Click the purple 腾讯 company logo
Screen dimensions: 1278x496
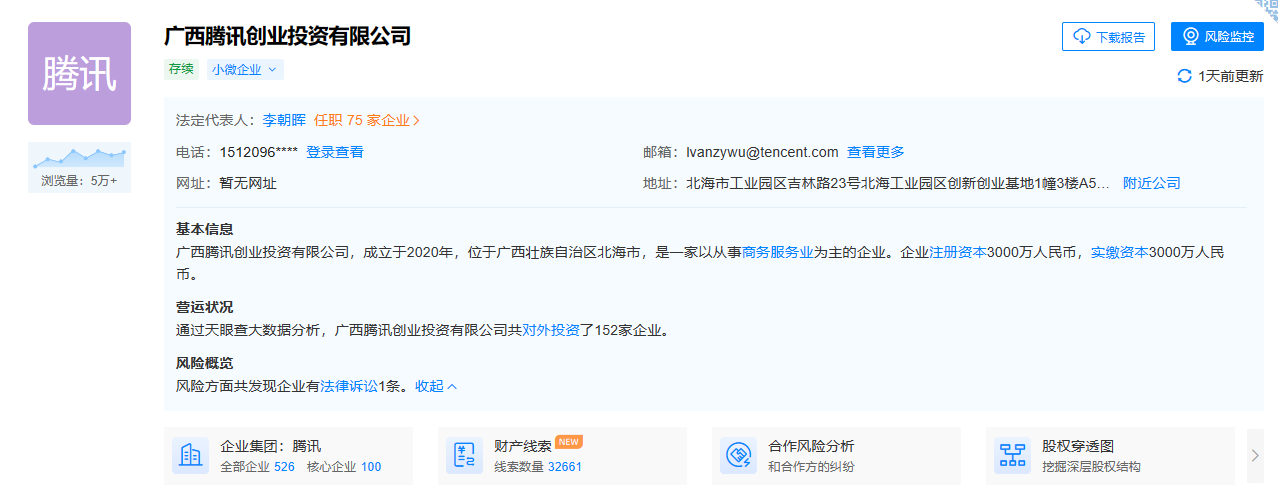(x=79, y=73)
